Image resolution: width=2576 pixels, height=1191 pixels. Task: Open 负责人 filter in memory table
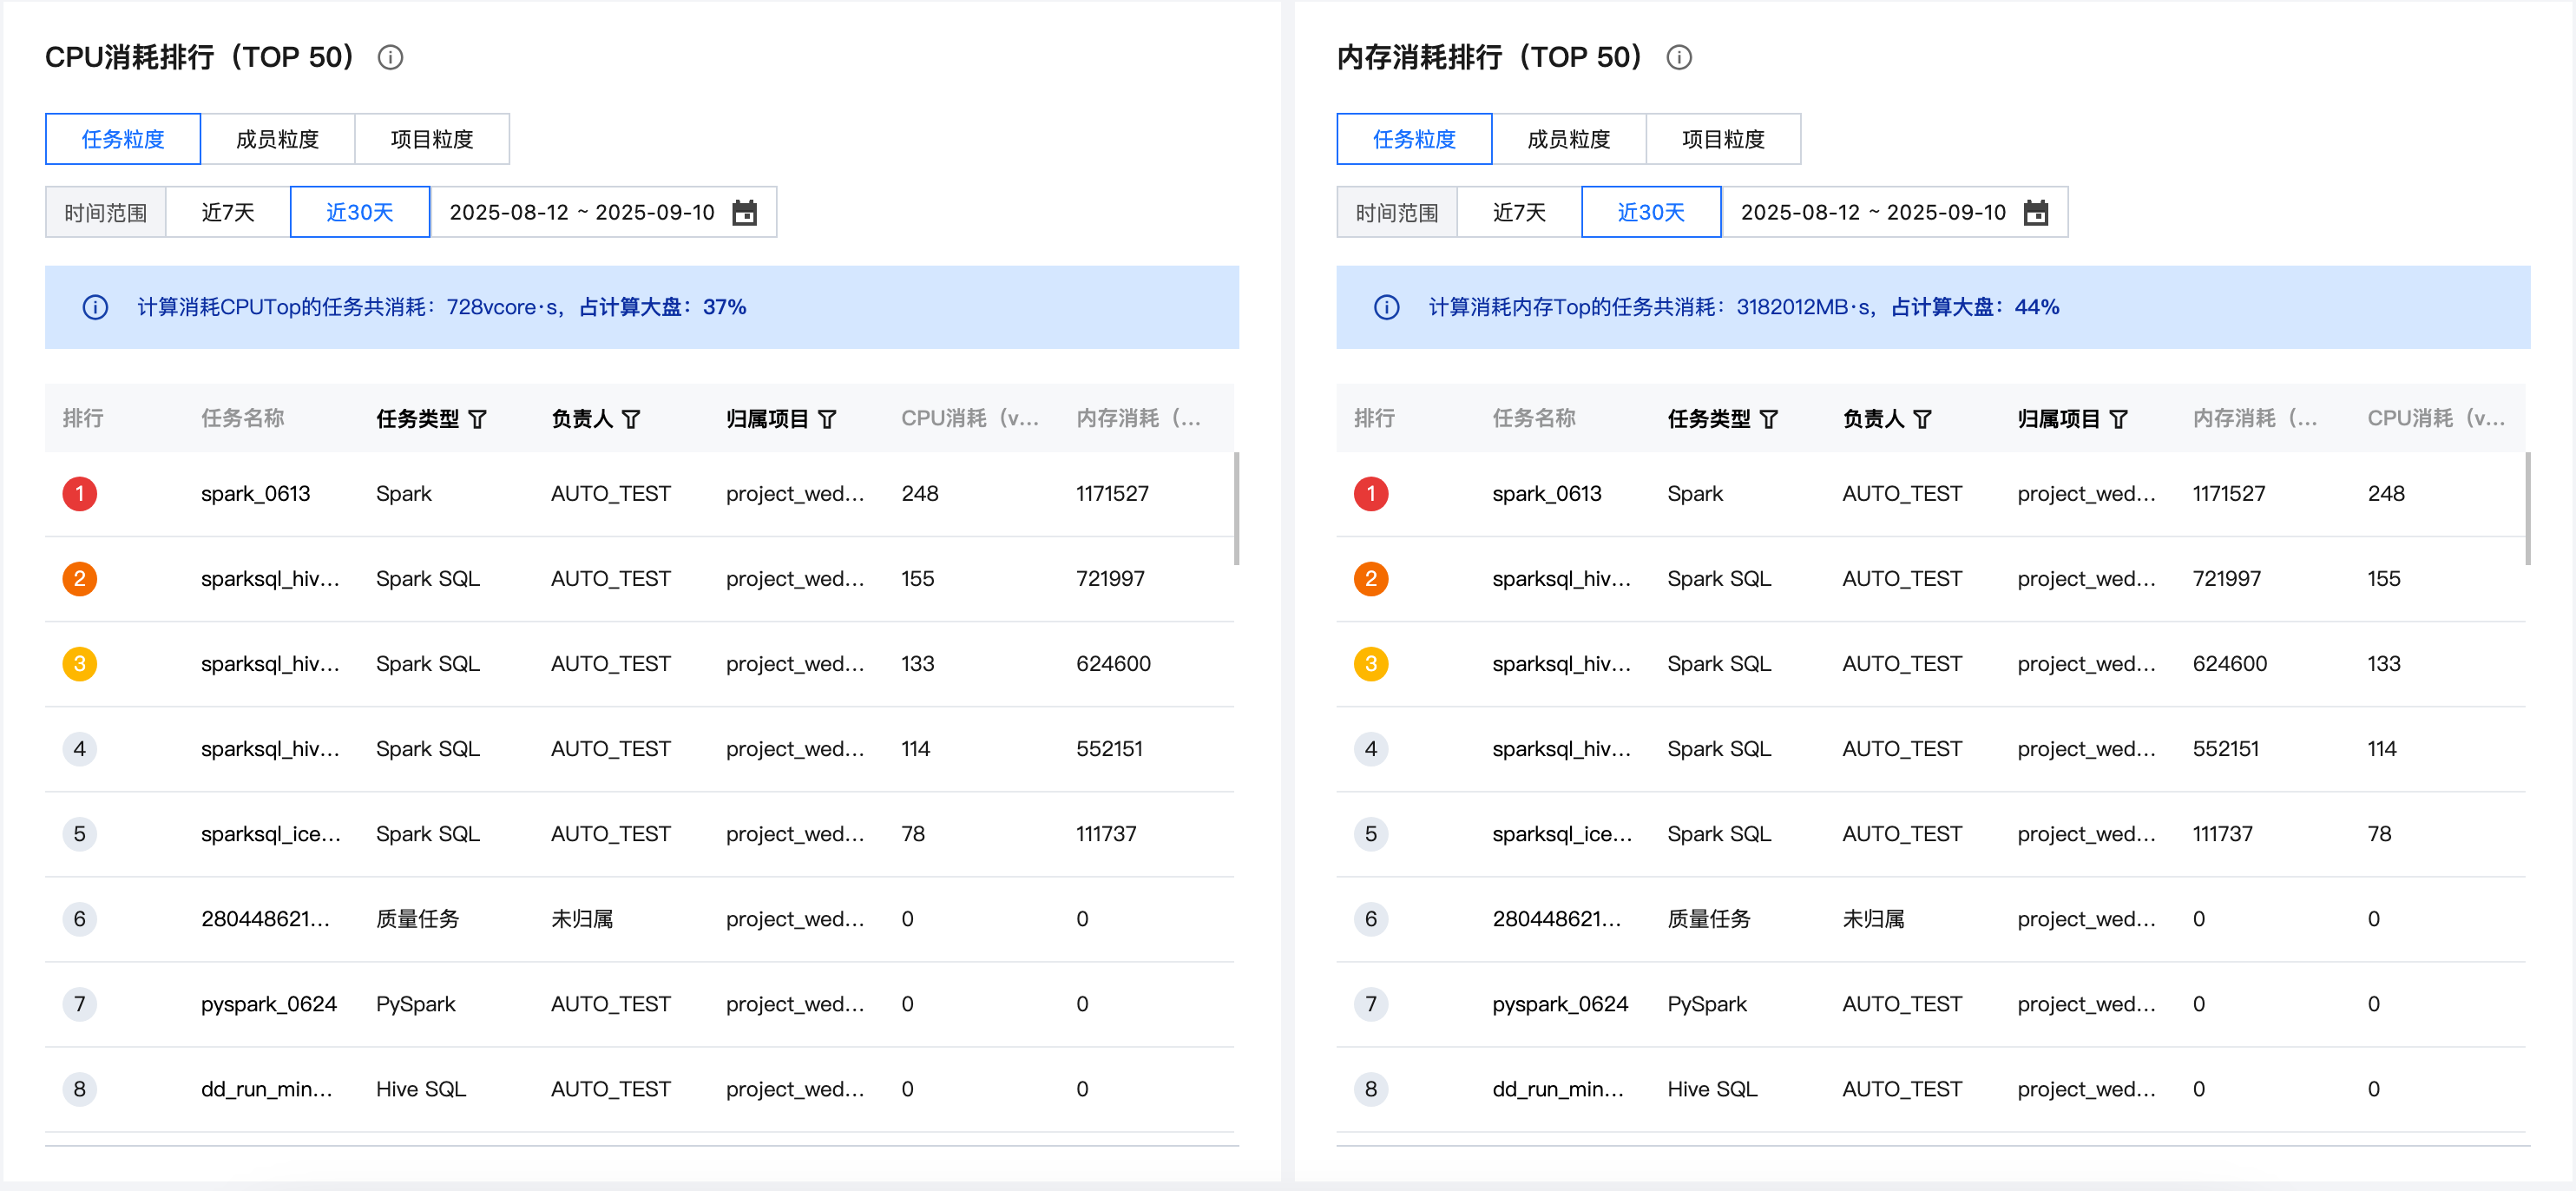coord(1922,419)
